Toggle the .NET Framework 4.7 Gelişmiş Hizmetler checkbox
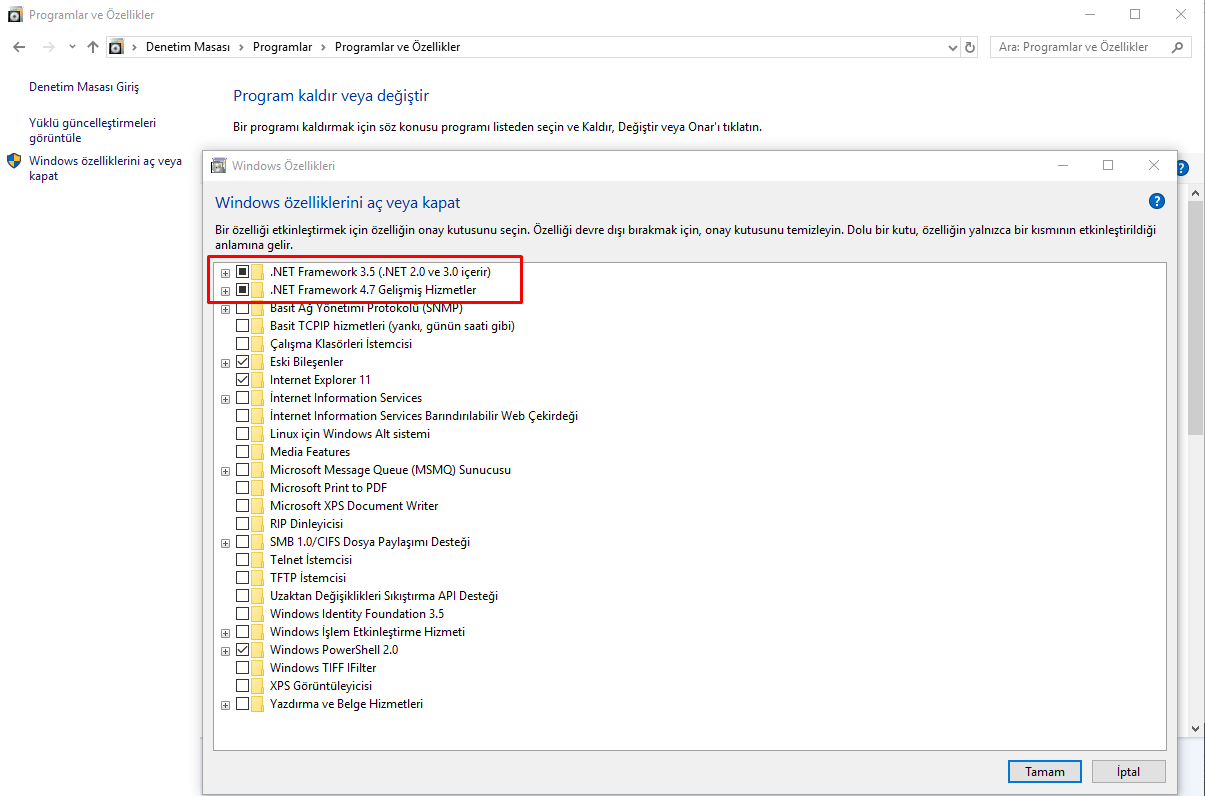Viewport: 1205px width, 796px height. tap(242, 290)
